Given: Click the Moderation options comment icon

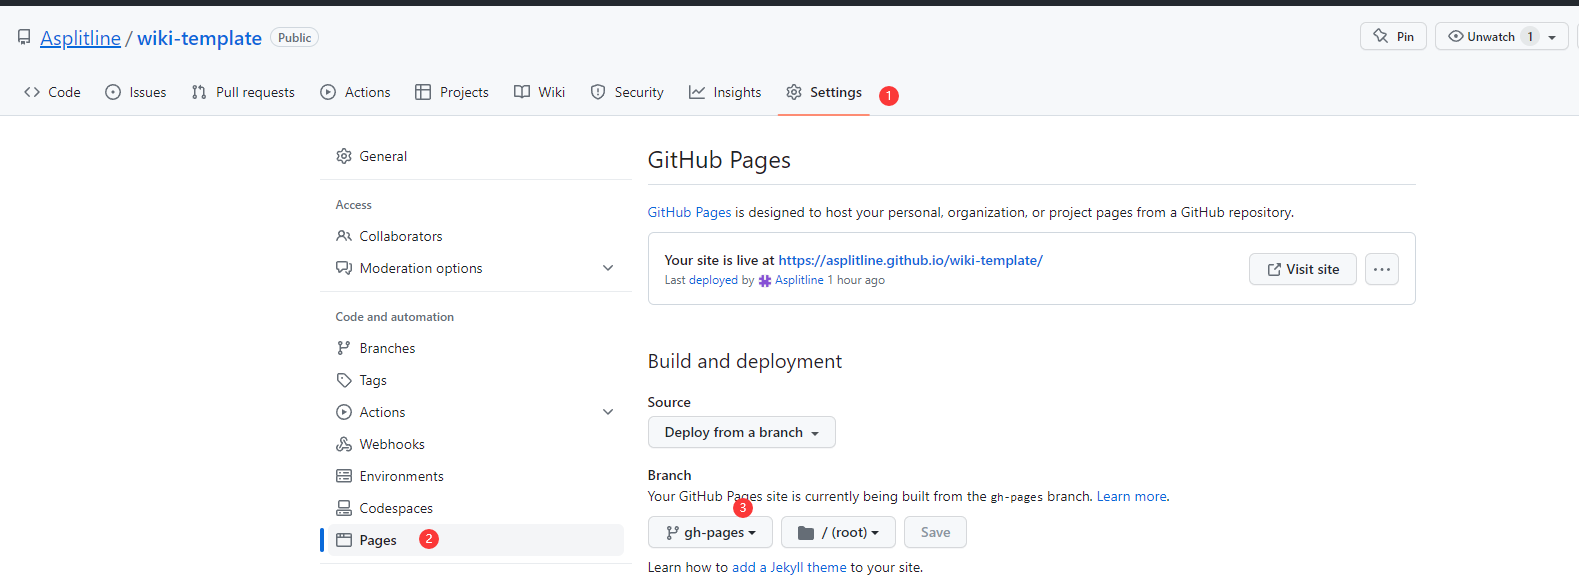Looking at the screenshot, I should [x=344, y=268].
